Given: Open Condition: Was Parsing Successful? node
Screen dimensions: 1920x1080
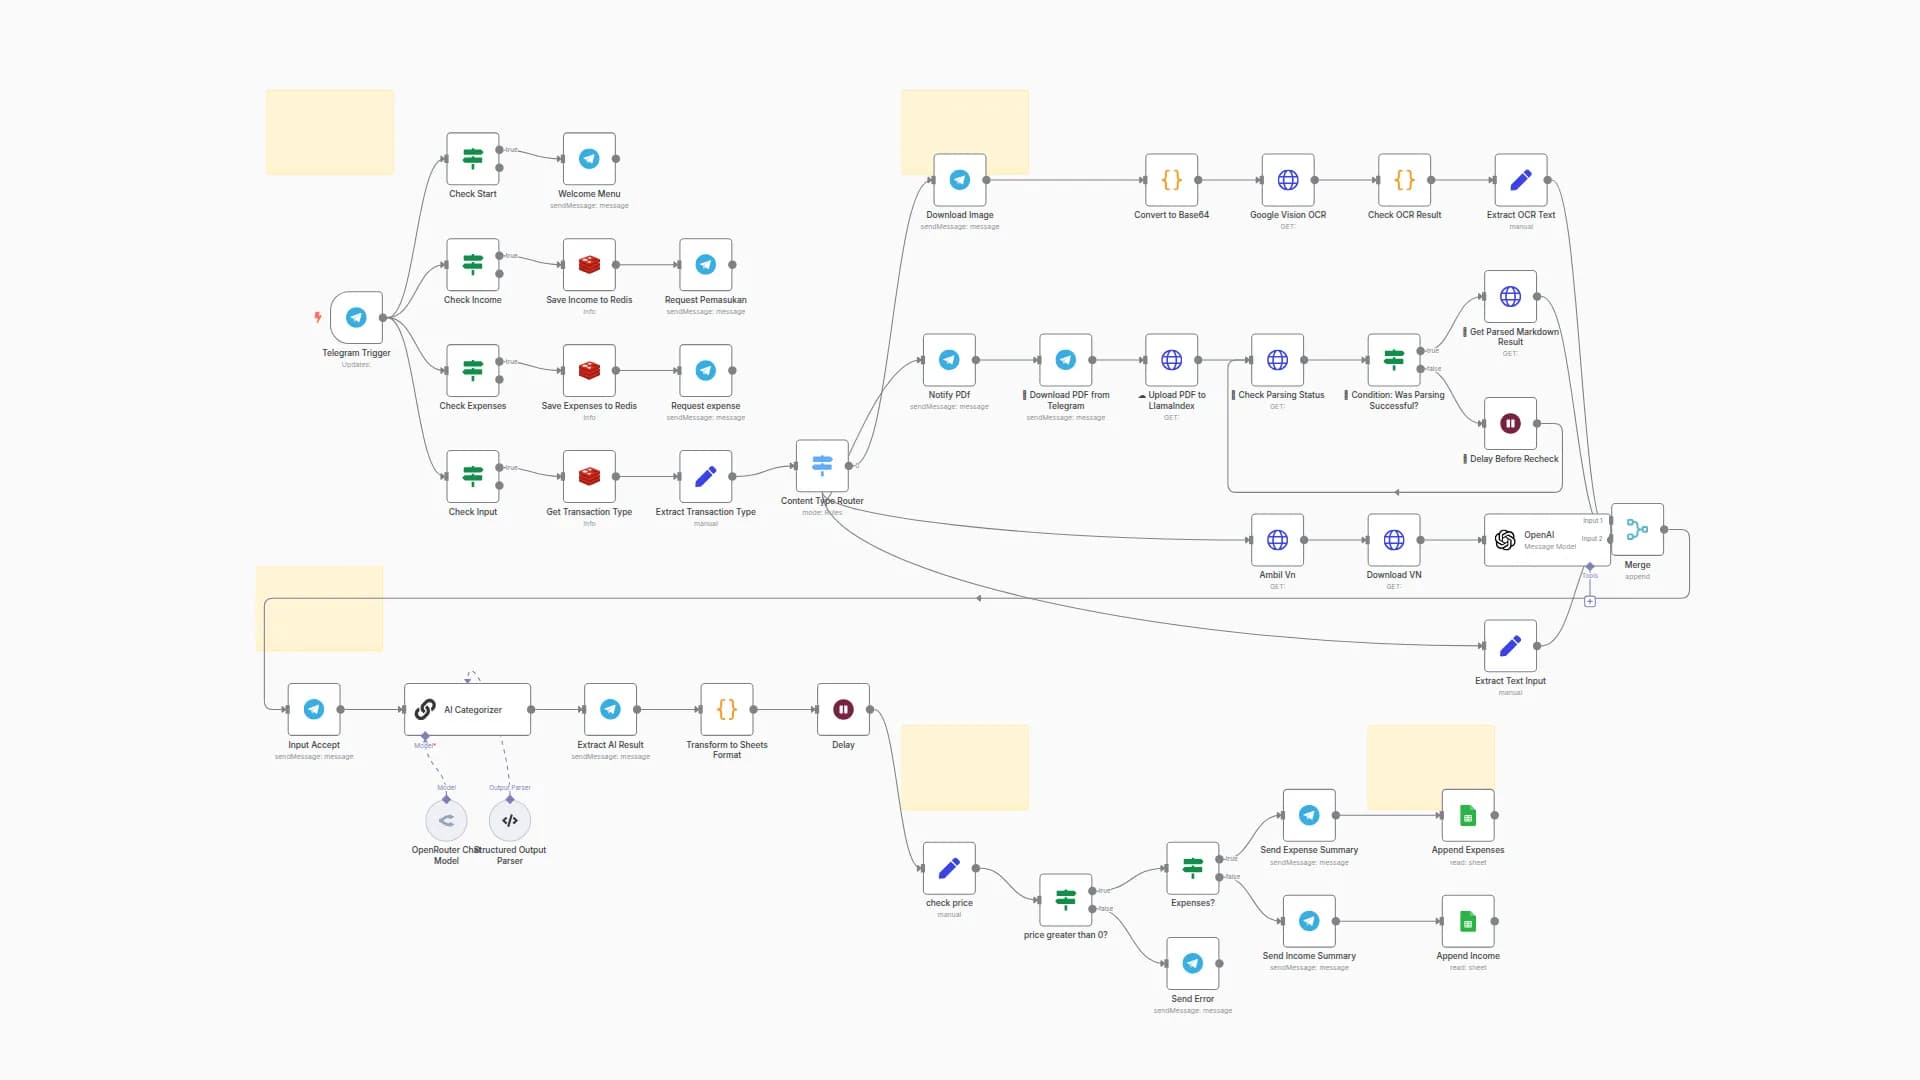Looking at the screenshot, I should [1394, 360].
